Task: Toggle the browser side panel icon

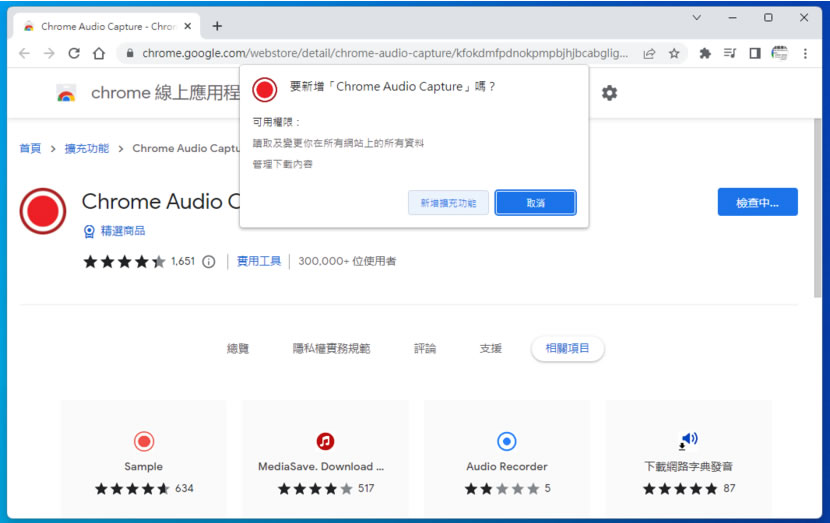Action: [755, 53]
